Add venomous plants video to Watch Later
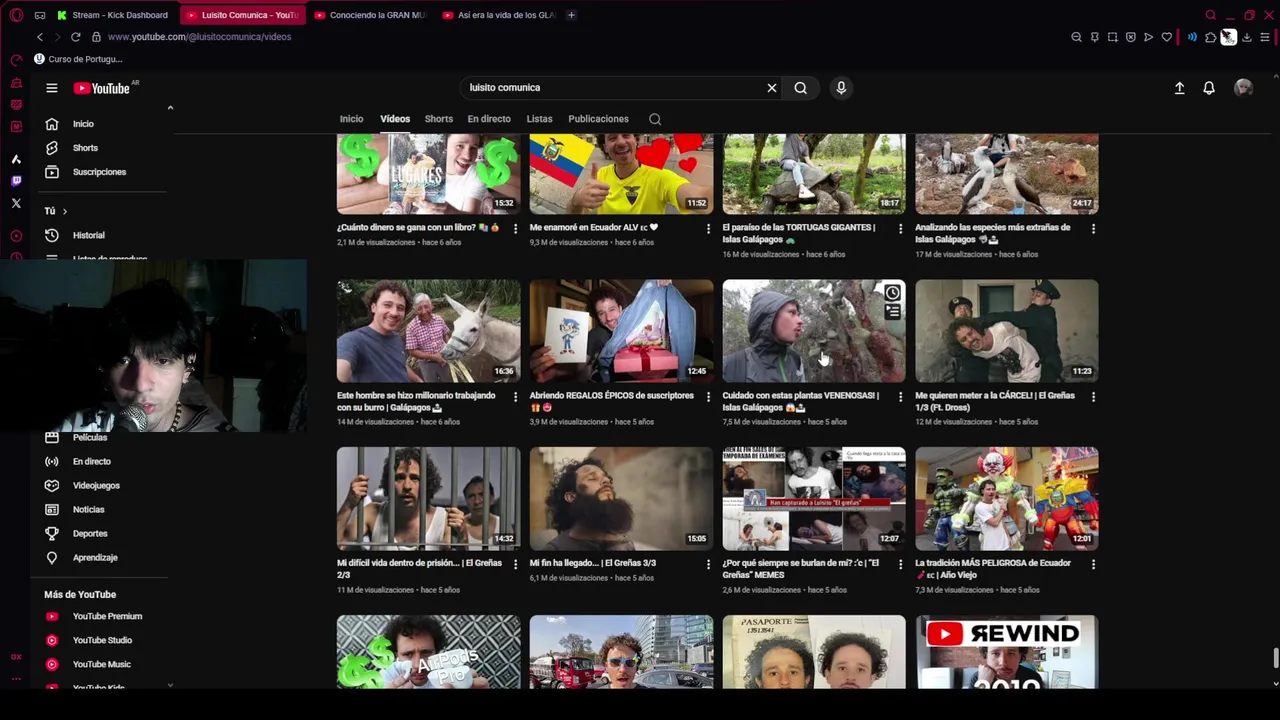Image resolution: width=1280 pixels, height=720 pixels. [x=892, y=293]
